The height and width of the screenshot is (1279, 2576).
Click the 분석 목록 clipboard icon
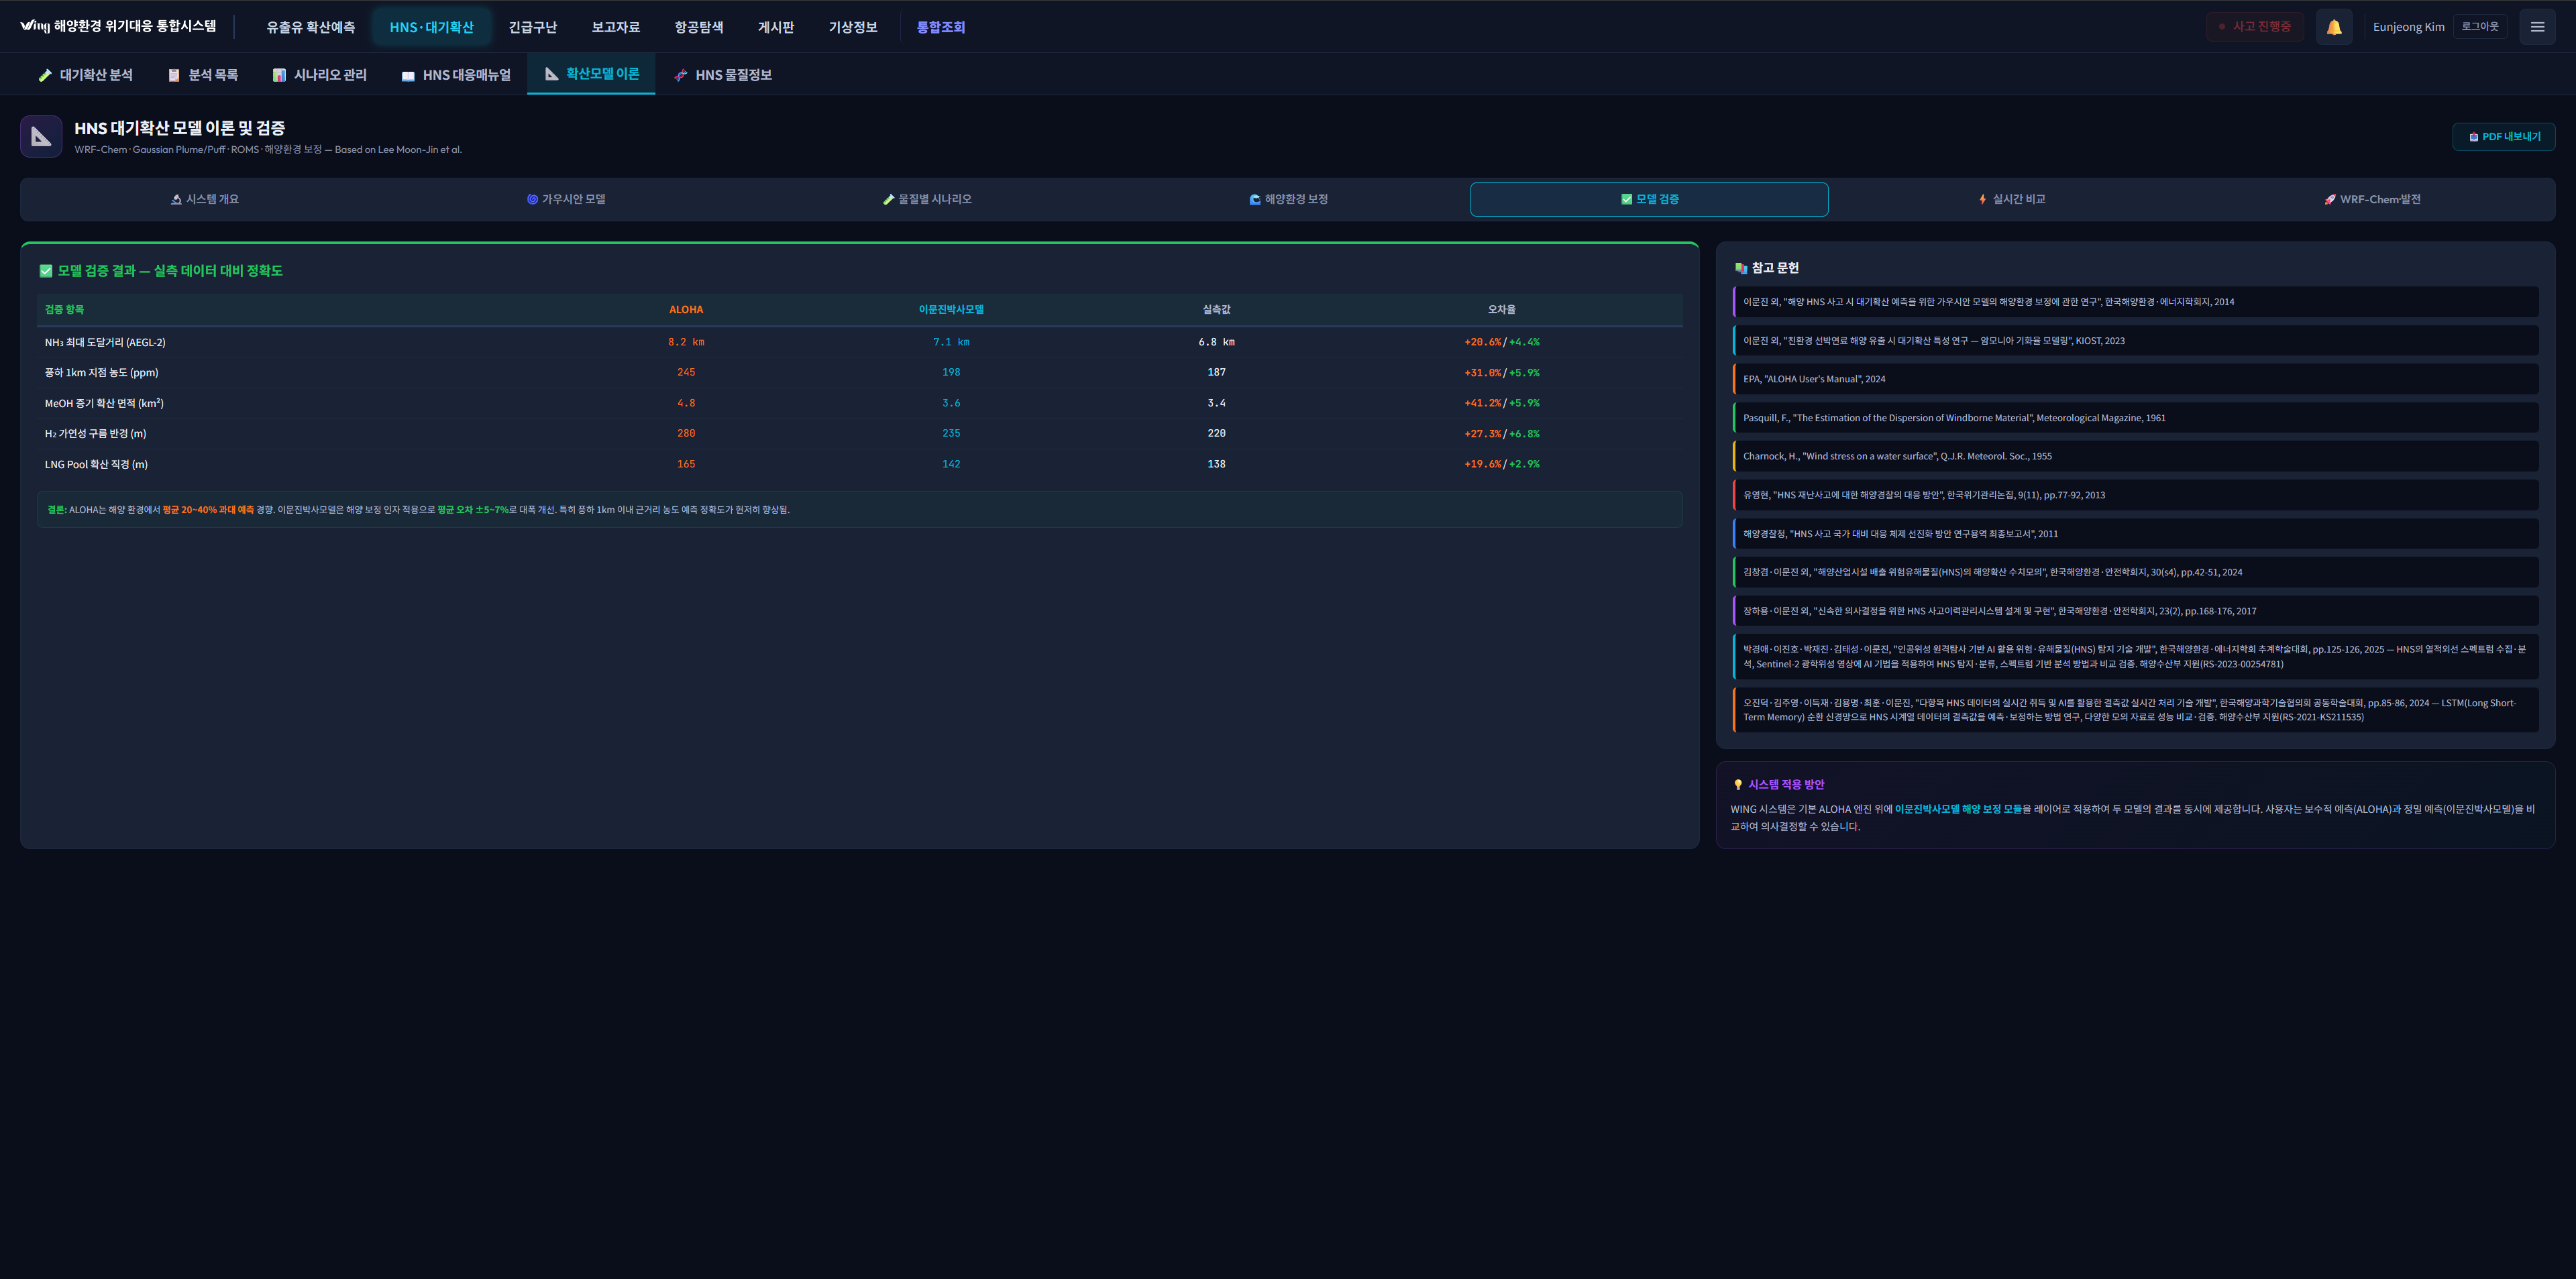(x=174, y=76)
